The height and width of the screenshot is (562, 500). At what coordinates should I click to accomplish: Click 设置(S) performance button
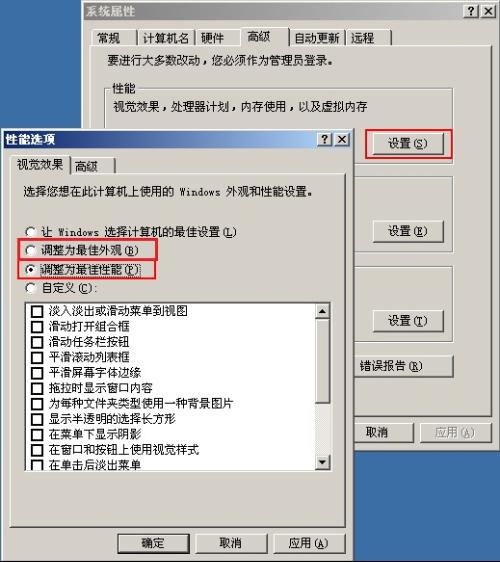[408, 144]
